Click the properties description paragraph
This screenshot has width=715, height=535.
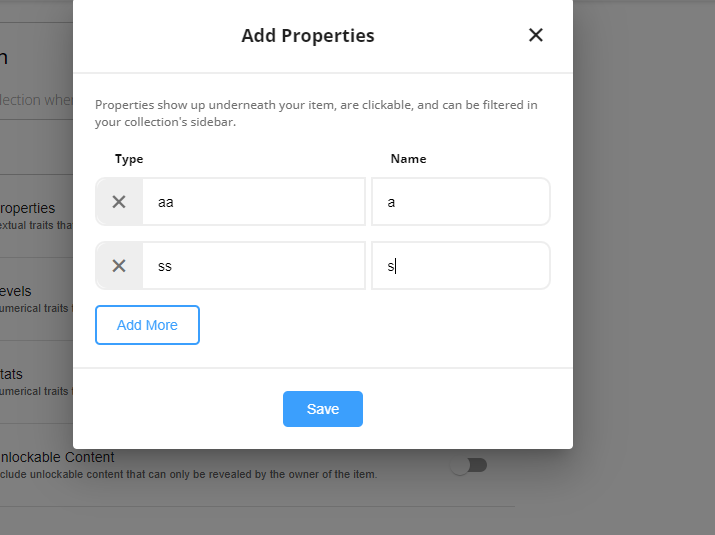[316, 113]
